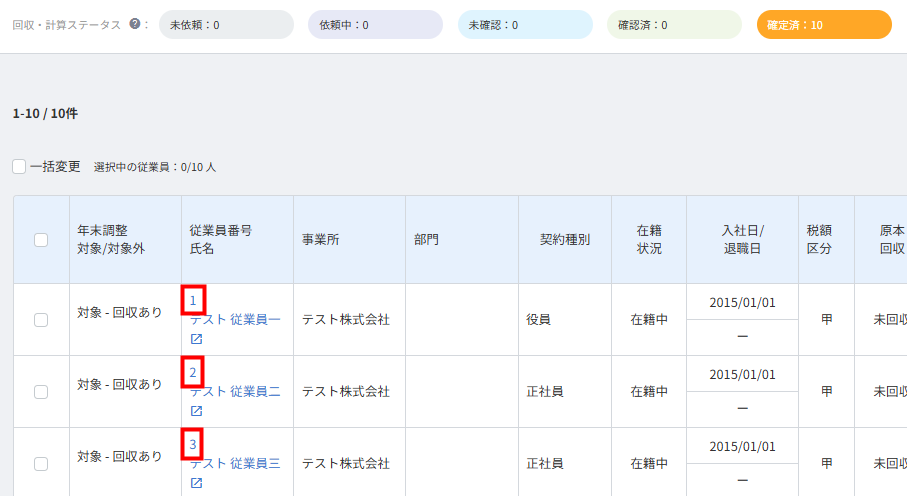The height and width of the screenshot is (496, 907).
Task: Open employee link テスト 従業員三
Action: coord(235,463)
